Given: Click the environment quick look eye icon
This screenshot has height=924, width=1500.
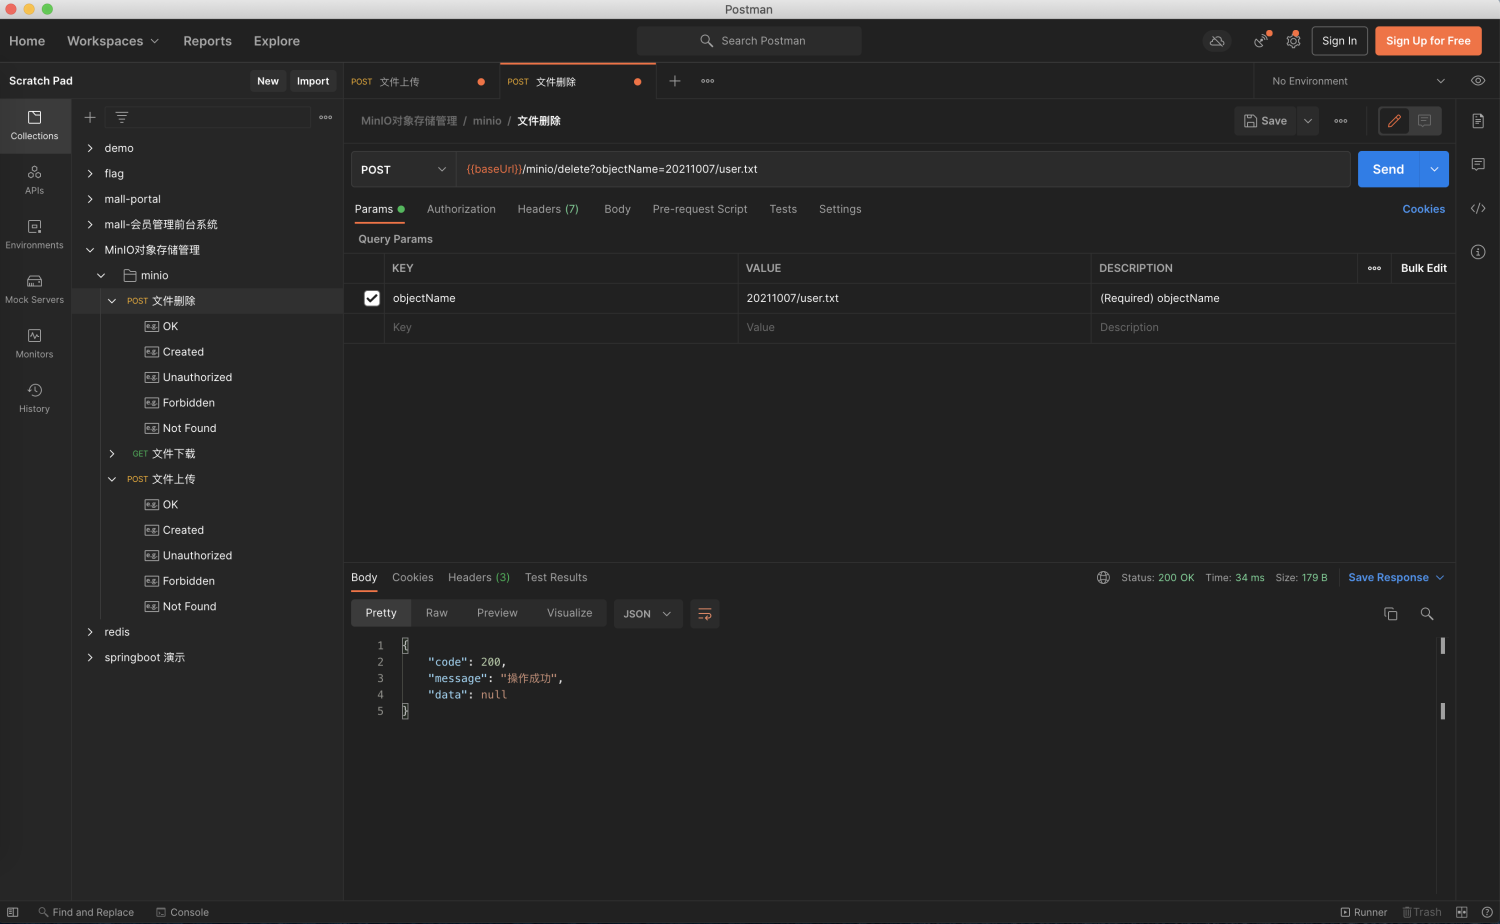Looking at the screenshot, I should (1478, 81).
